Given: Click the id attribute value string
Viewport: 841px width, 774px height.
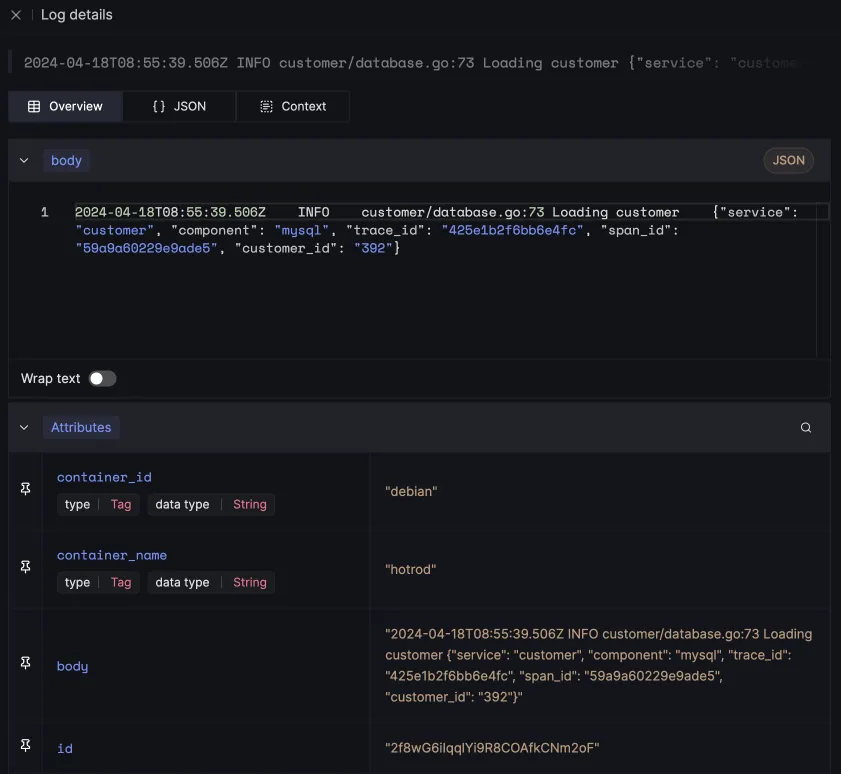Looking at the screenshot, I should coord(492,748).
